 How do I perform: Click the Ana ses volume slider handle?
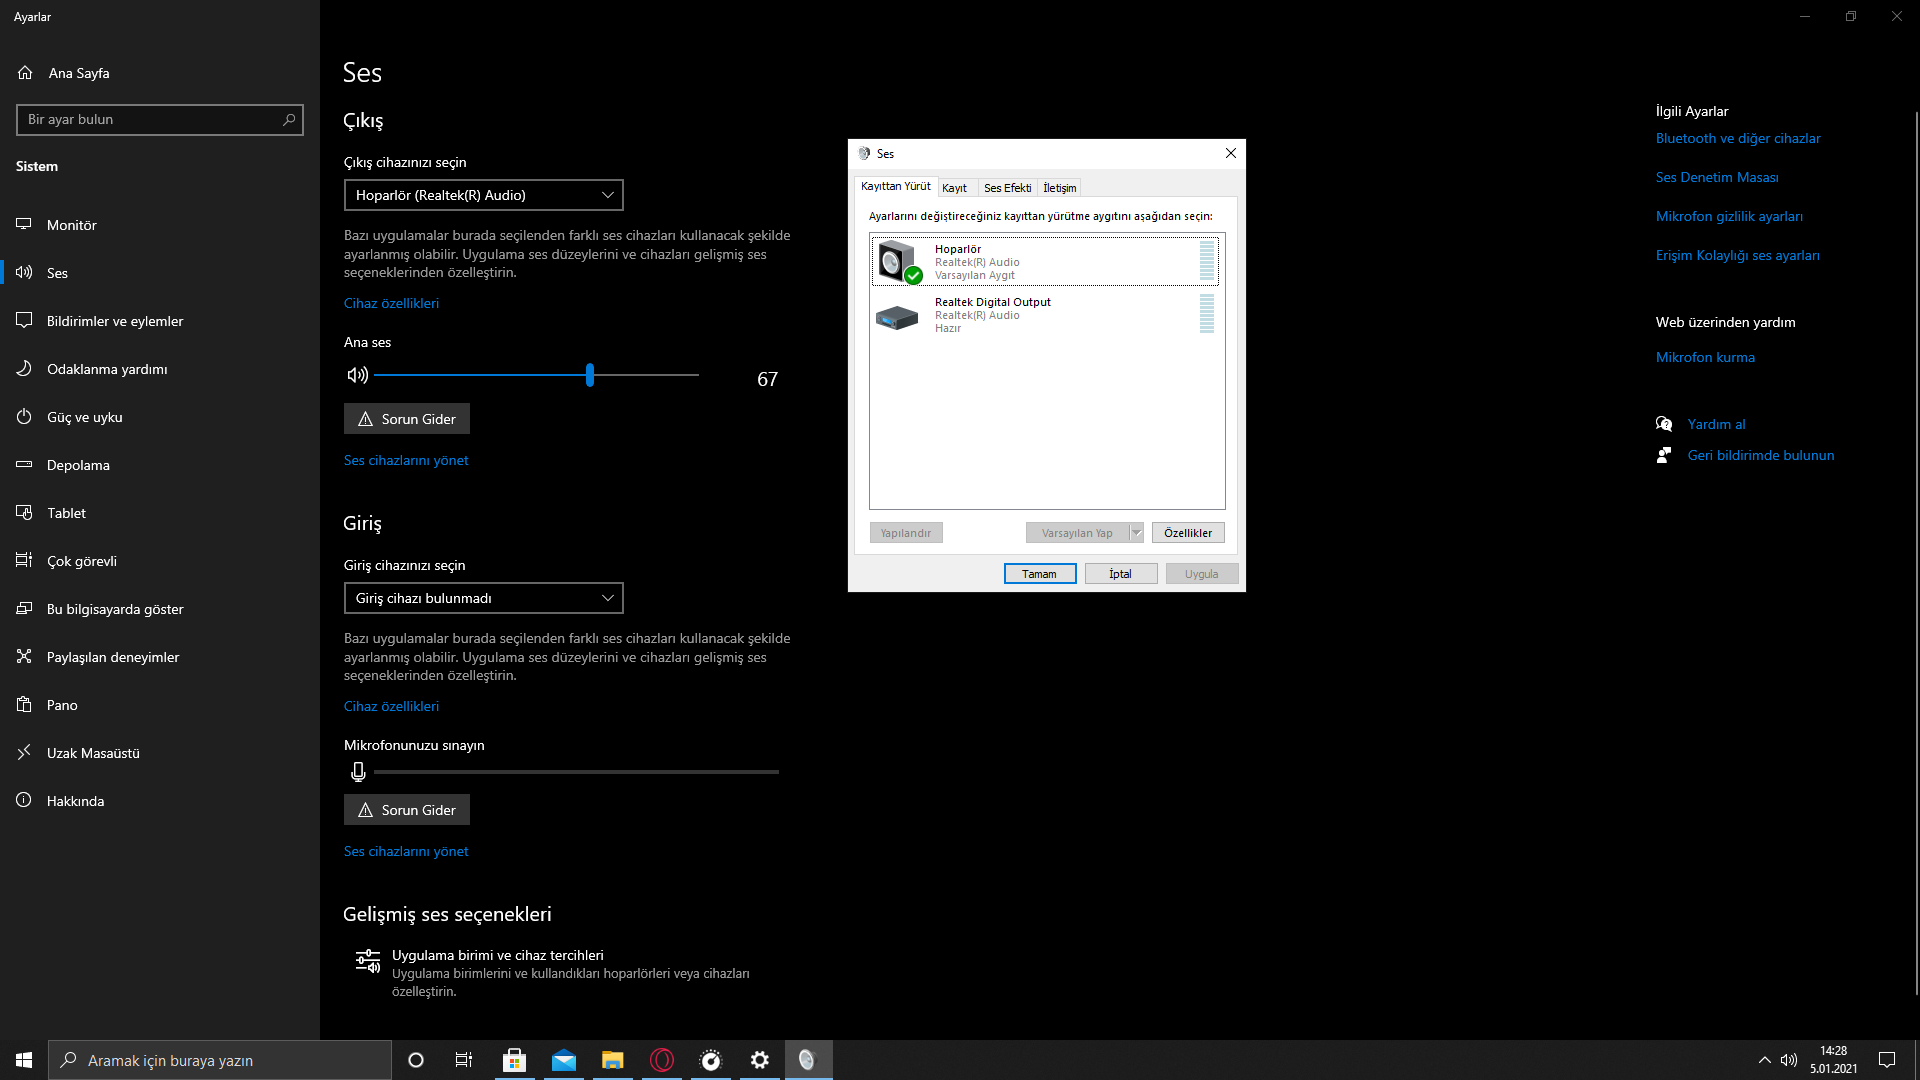590,375
